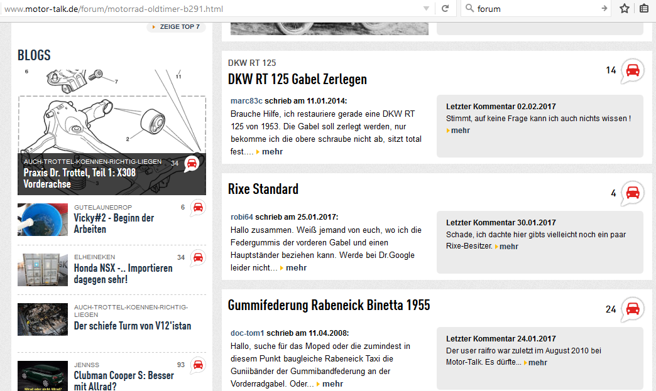
Task: Click blog author label GUTELAUNEDROP
Action: [x=103, y=207]
